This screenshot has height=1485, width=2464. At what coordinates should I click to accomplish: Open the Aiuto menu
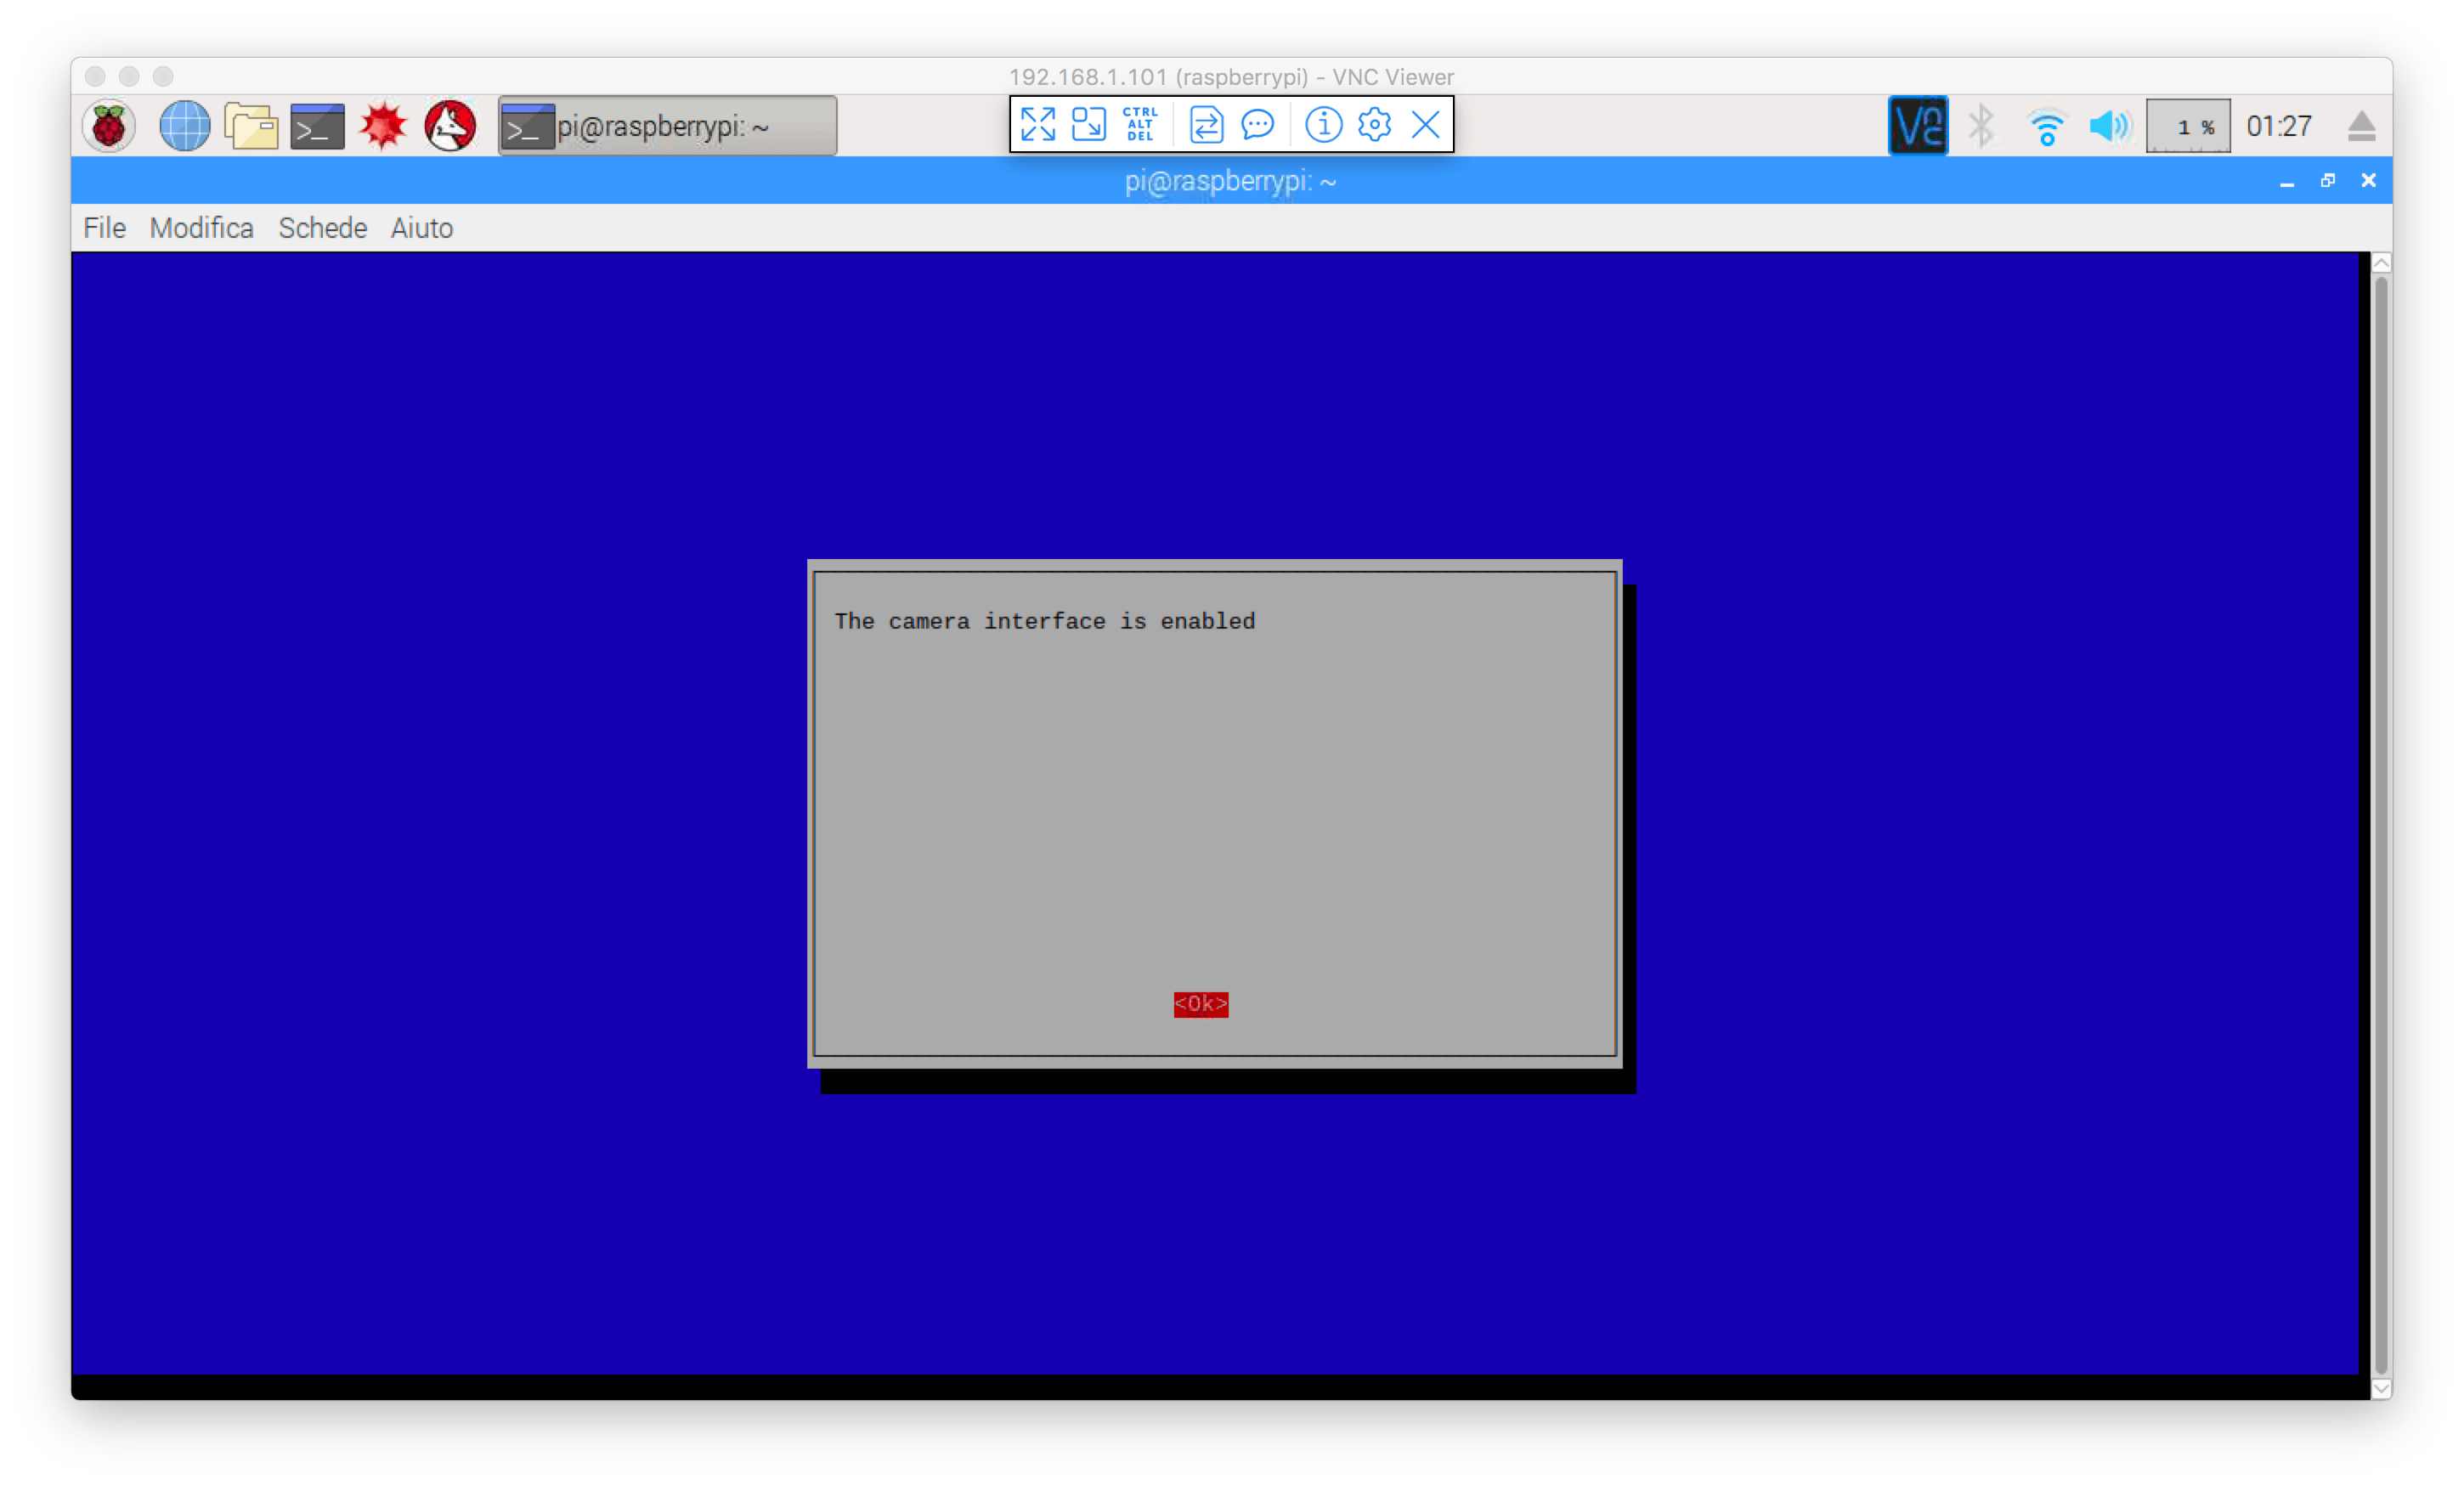(421, 228)
